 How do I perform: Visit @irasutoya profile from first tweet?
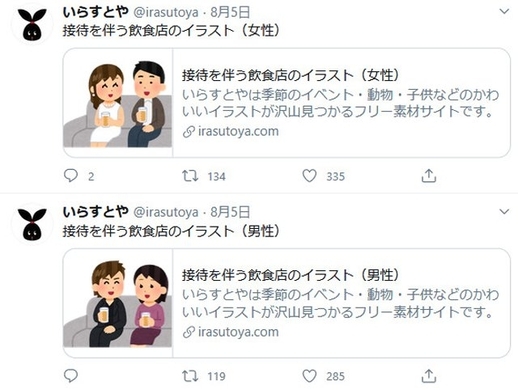[x=166, y=13]
